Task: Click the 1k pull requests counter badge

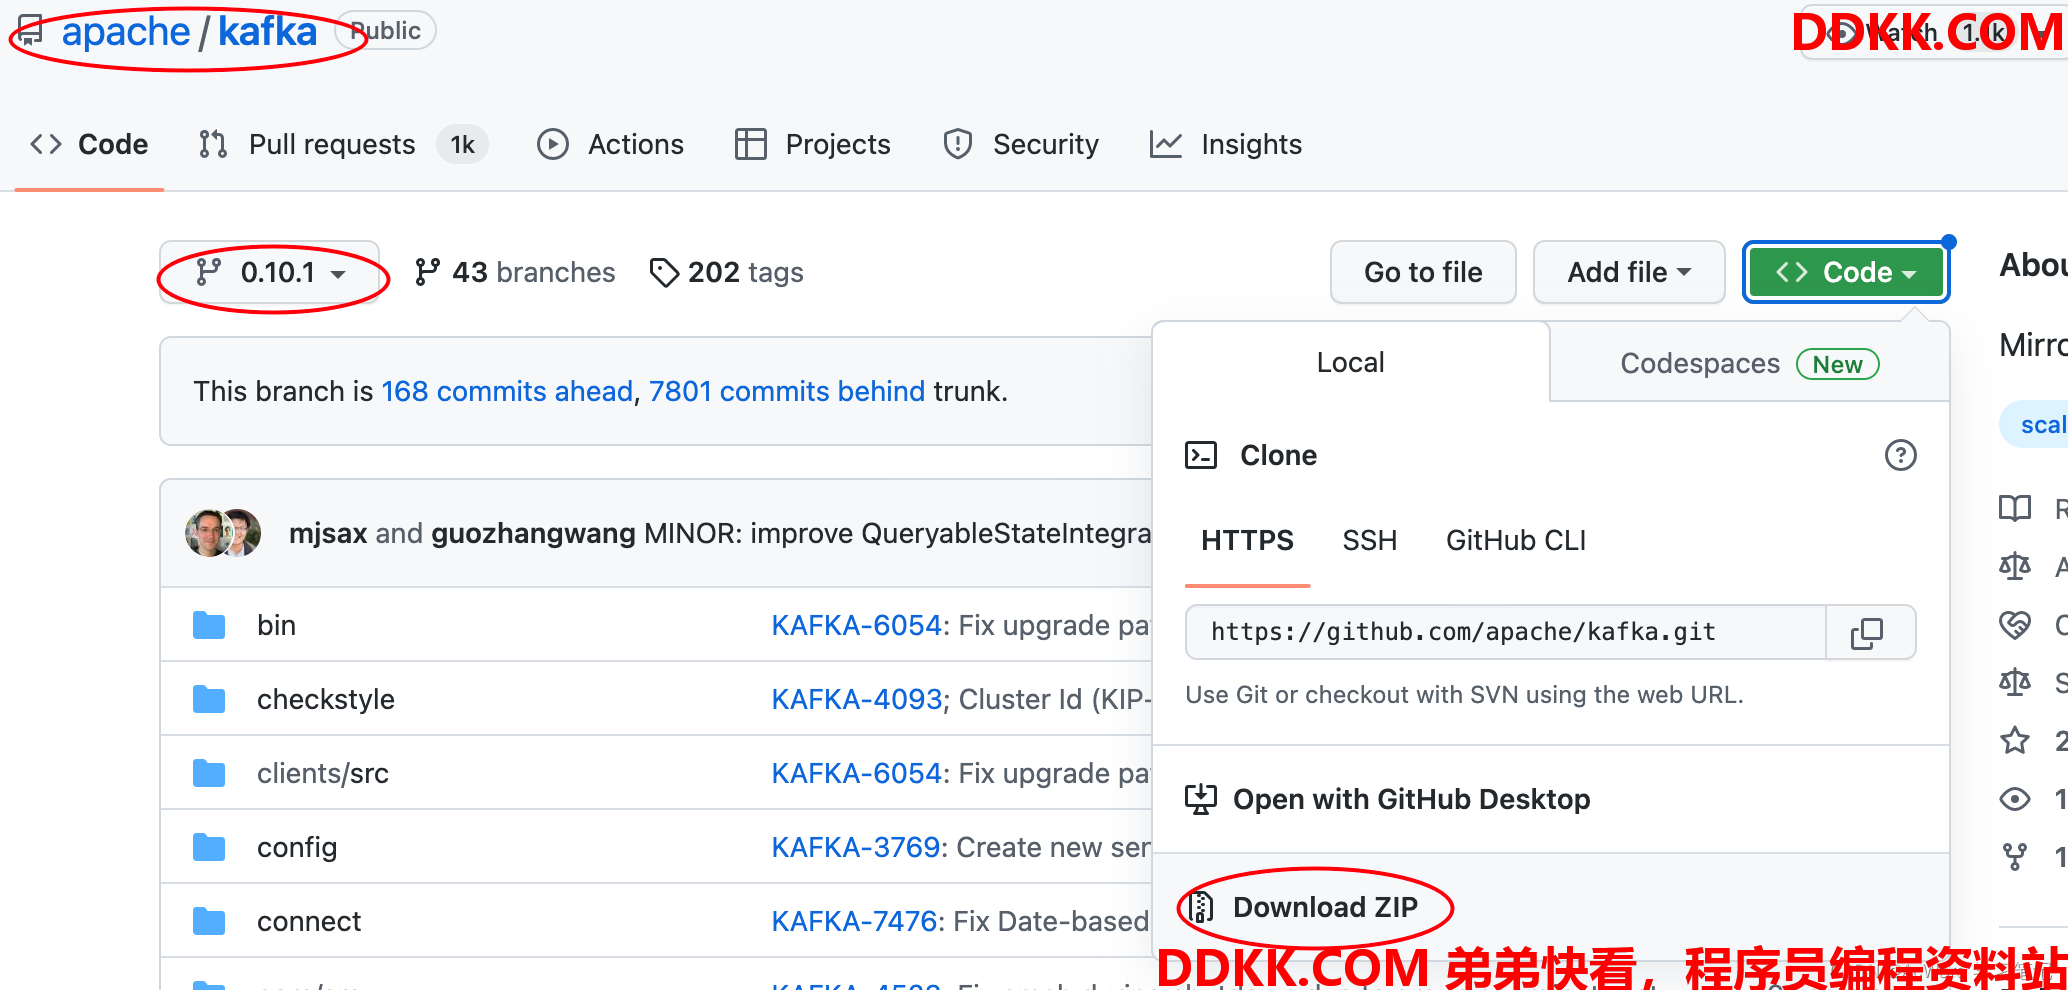Action: 462,145
